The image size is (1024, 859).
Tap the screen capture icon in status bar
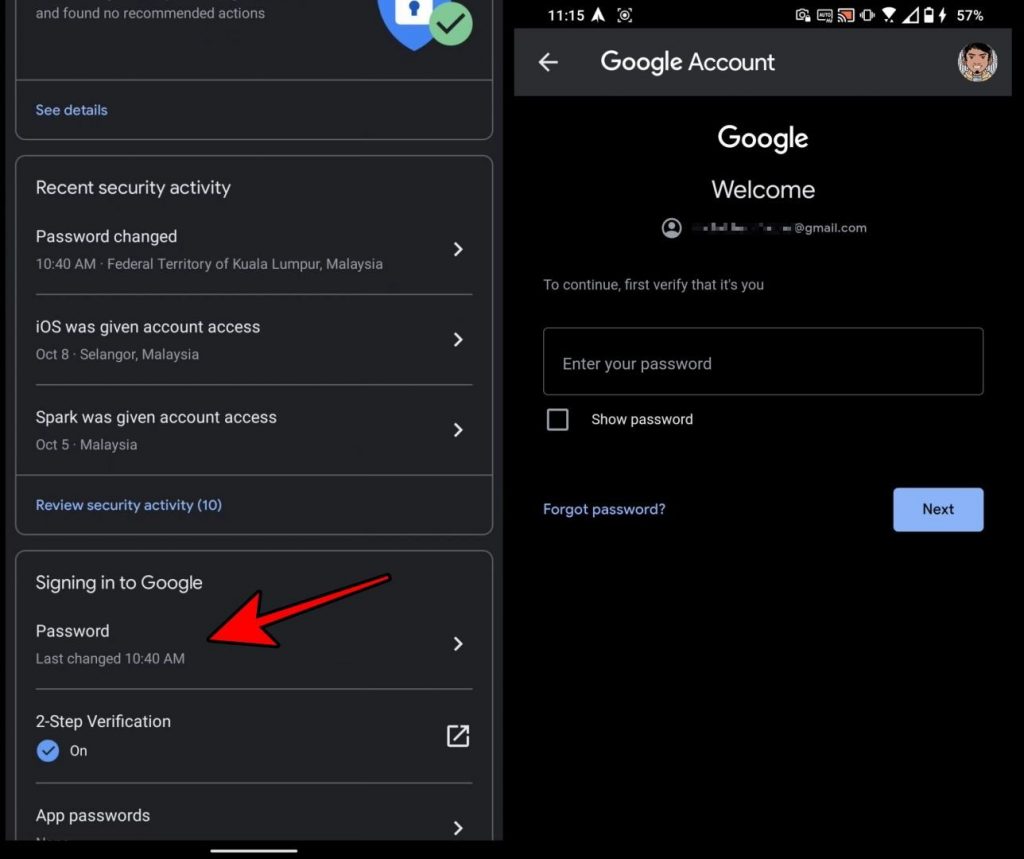point(624,15)
